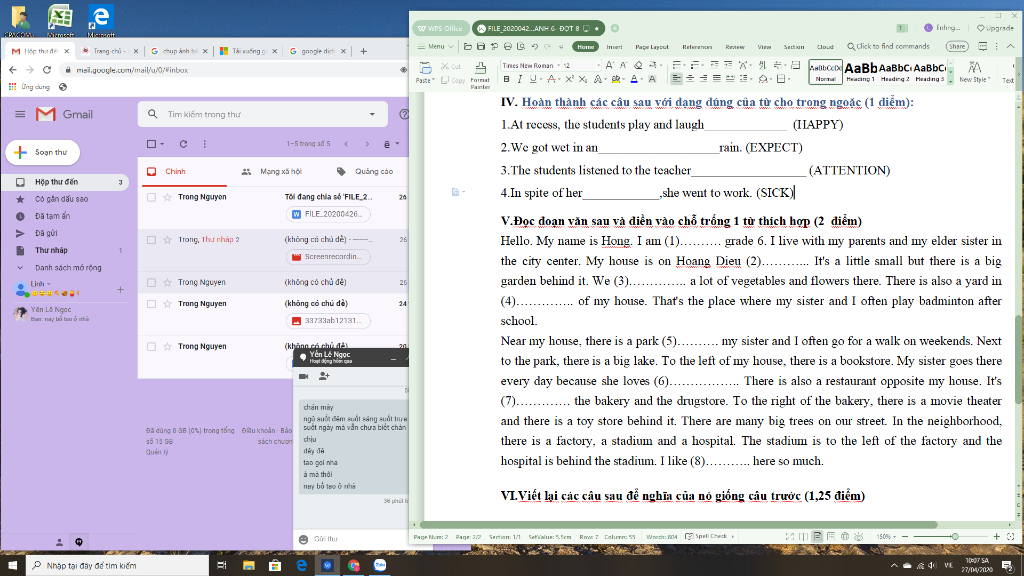
Task: Click the 'Soạn thư' compose button
Action: [43, 152]
